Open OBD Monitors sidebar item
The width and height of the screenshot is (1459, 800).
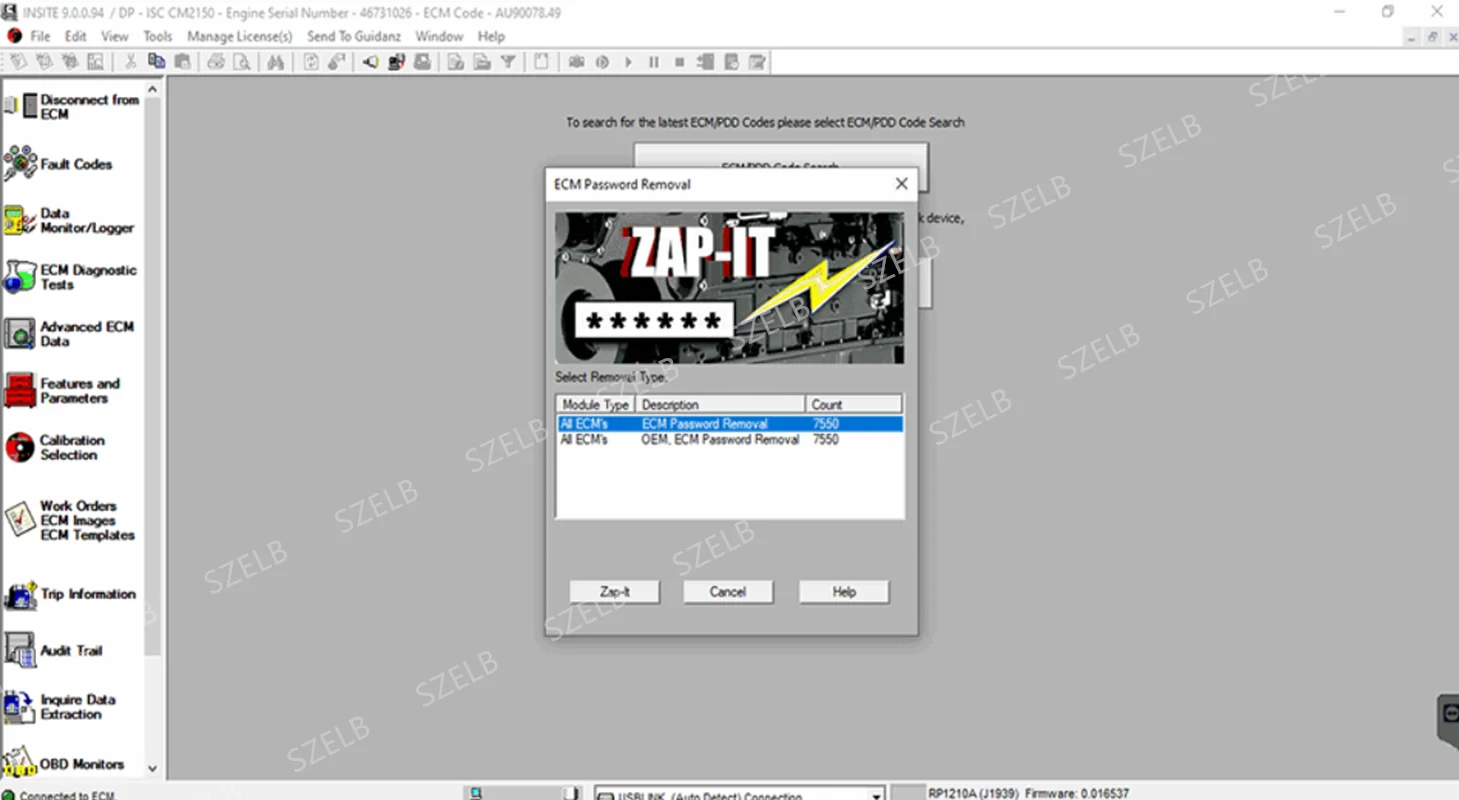[x=64, y=764]
